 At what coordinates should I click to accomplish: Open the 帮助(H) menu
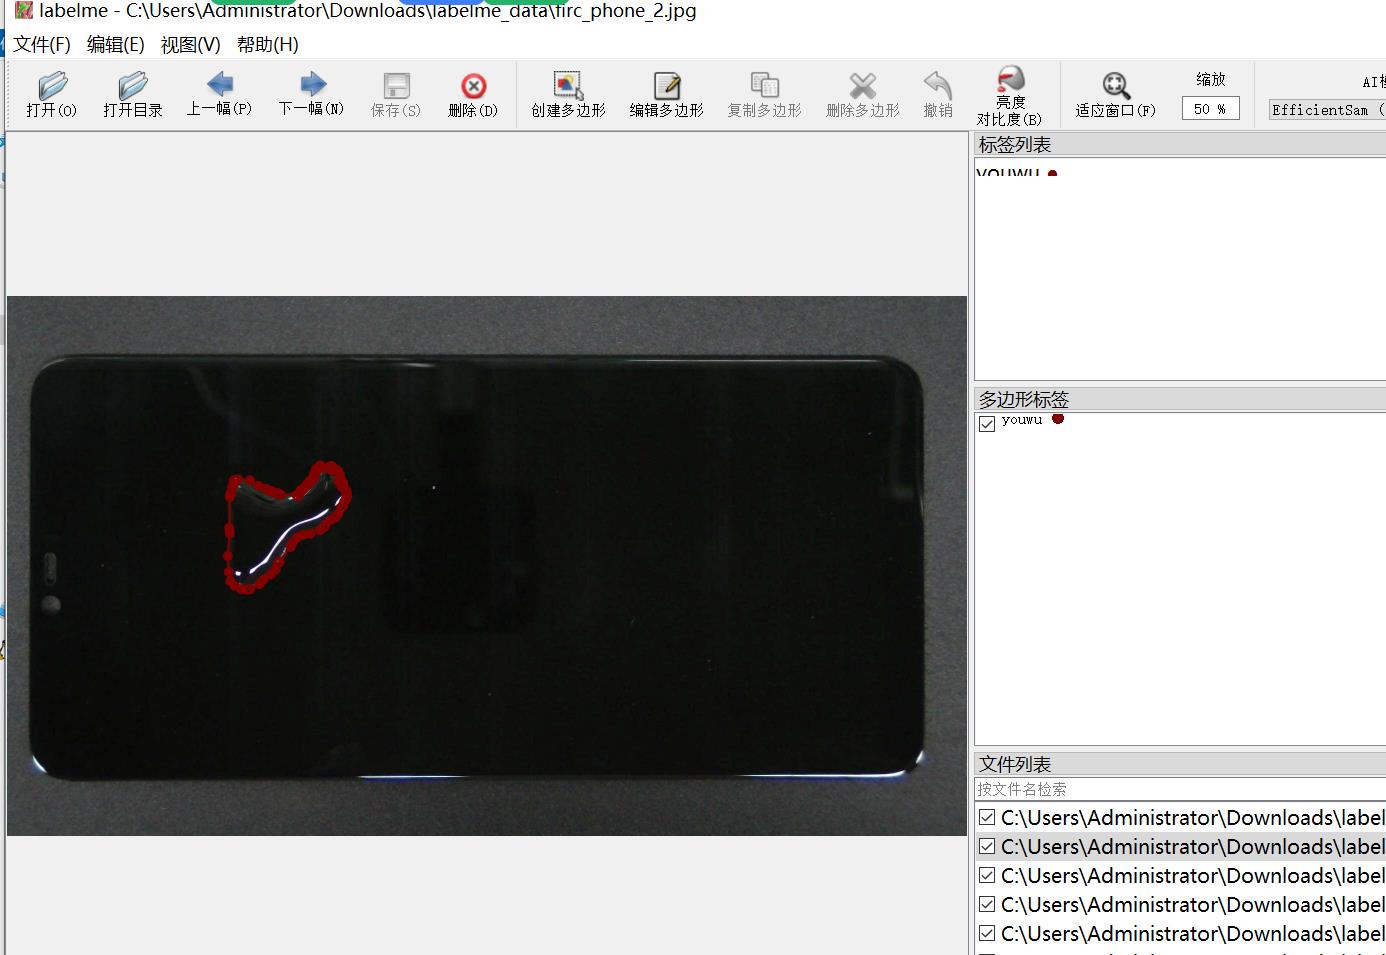[x=267, y=45]
